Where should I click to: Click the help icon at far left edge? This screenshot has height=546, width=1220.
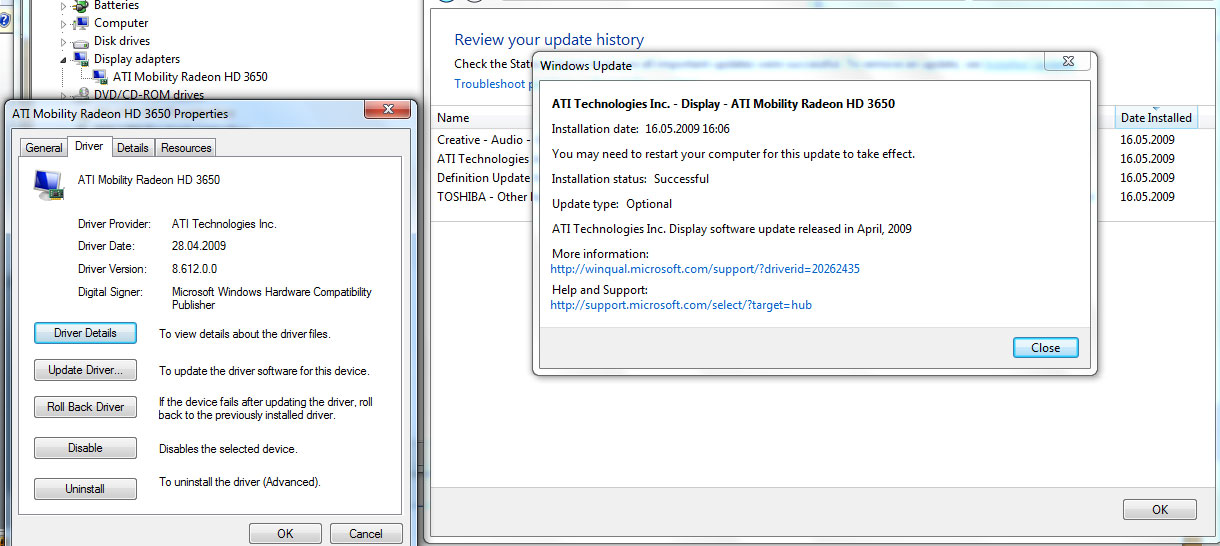coord(4,19)
